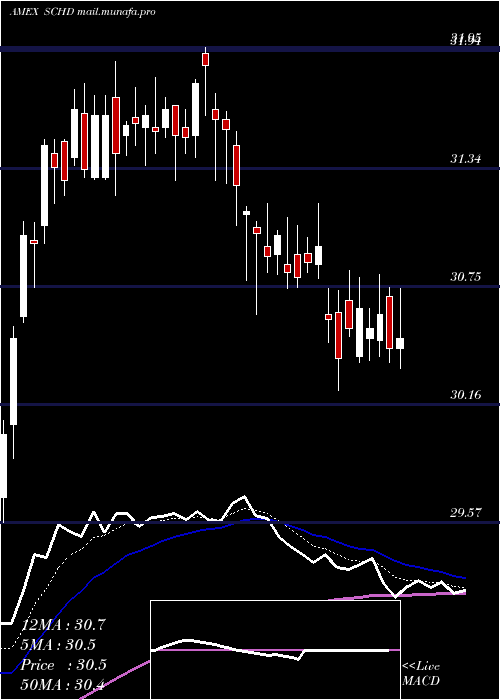Image resolution: width=500 pixels, height=700 pixels.
Task: Click the AMEX SCHD mail.munafa.pro title text
Action: [x=83, y=12]
